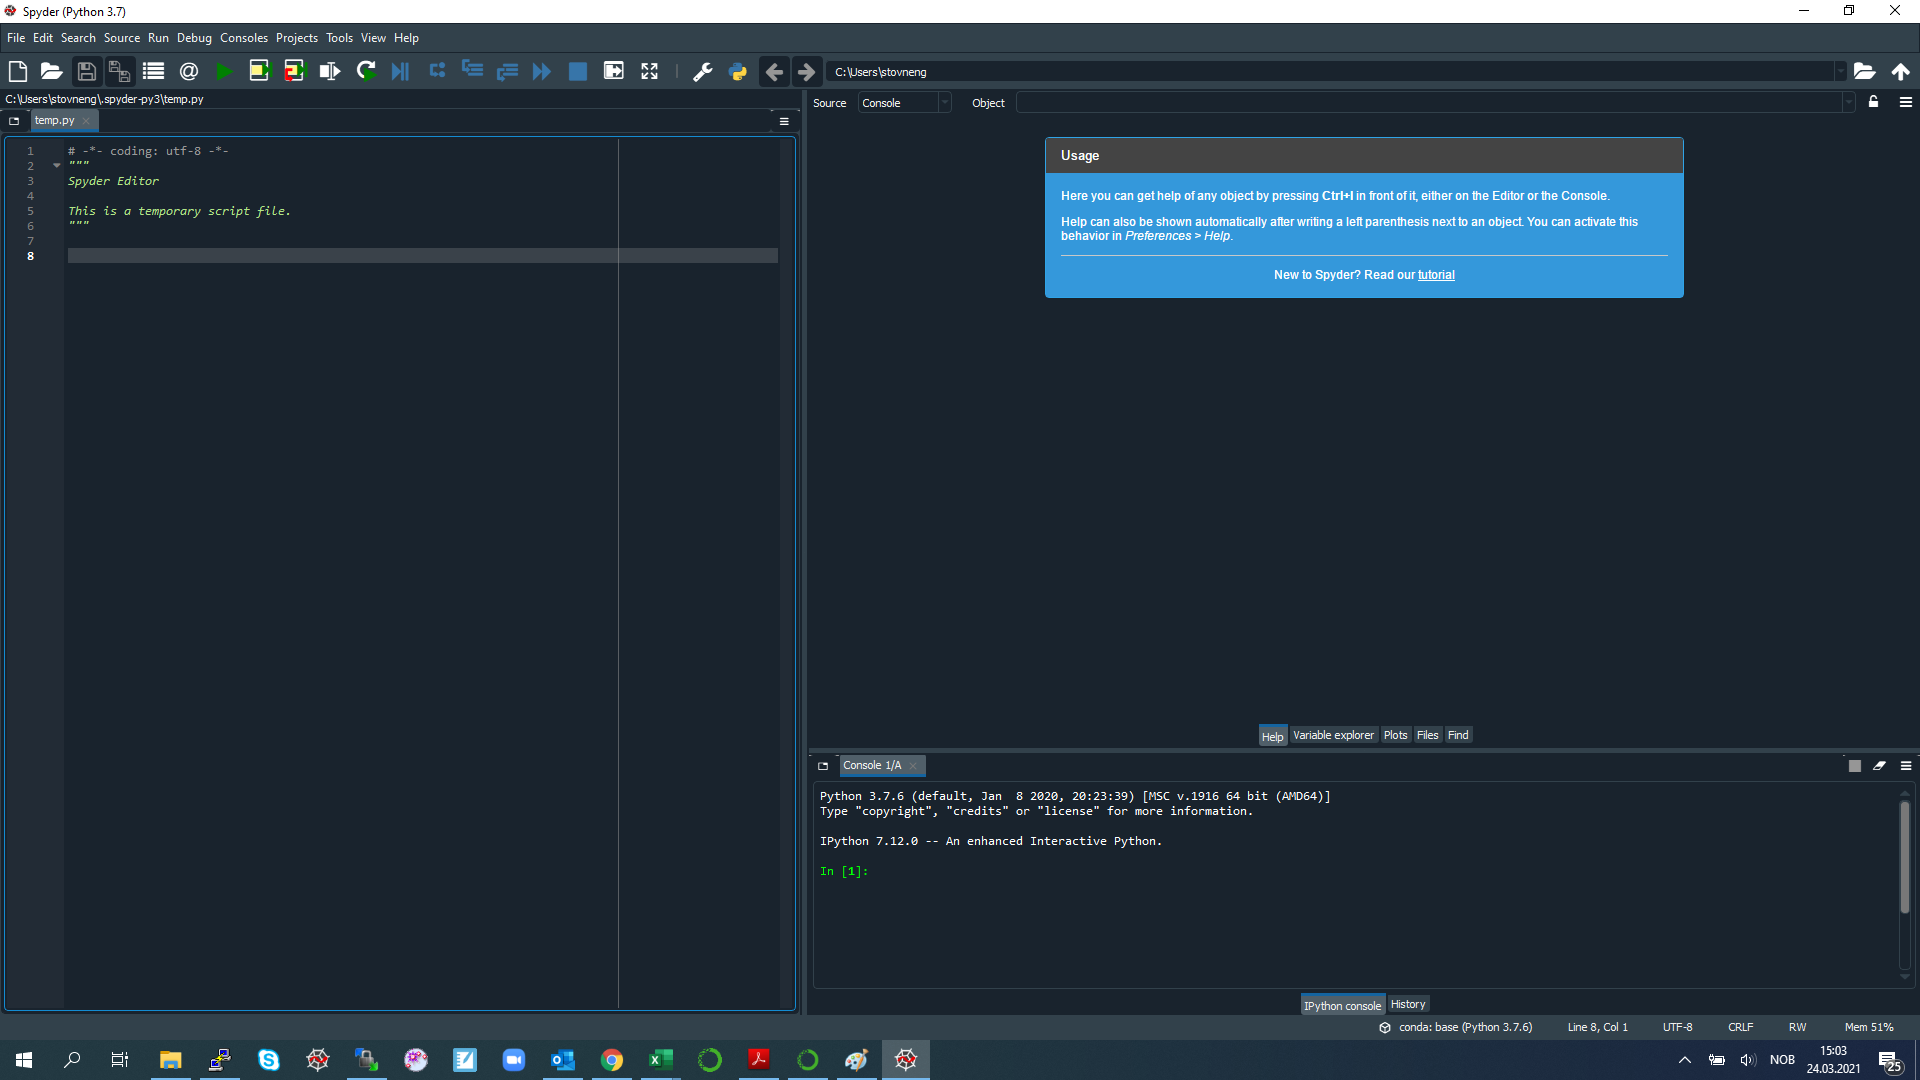Open the Projects menu
Image resolution: width=1920 pixels, height=1080 pixels.
(x=297, y=38)
